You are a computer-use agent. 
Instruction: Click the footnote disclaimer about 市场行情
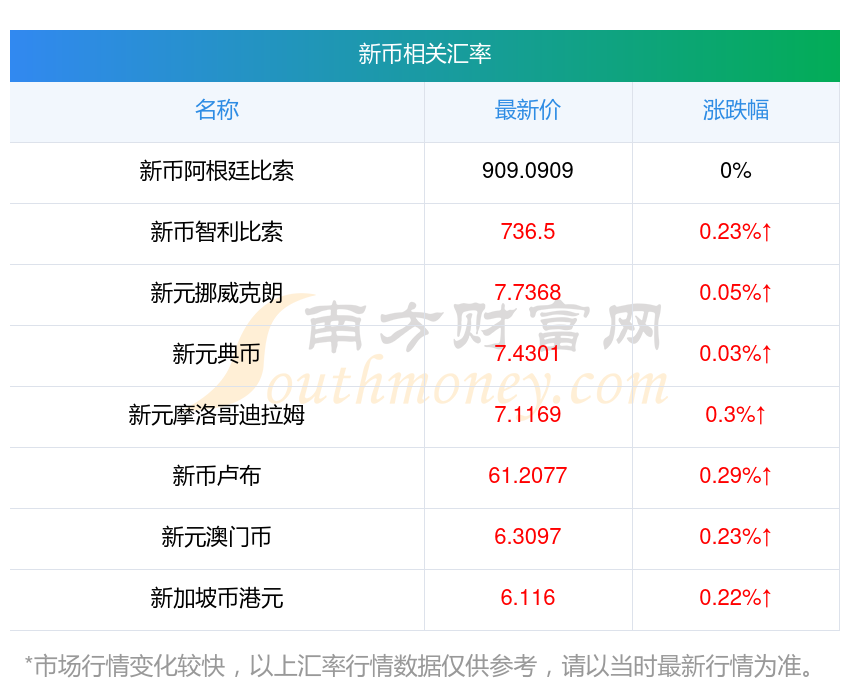pyautogui.click(x=419, y=666)
